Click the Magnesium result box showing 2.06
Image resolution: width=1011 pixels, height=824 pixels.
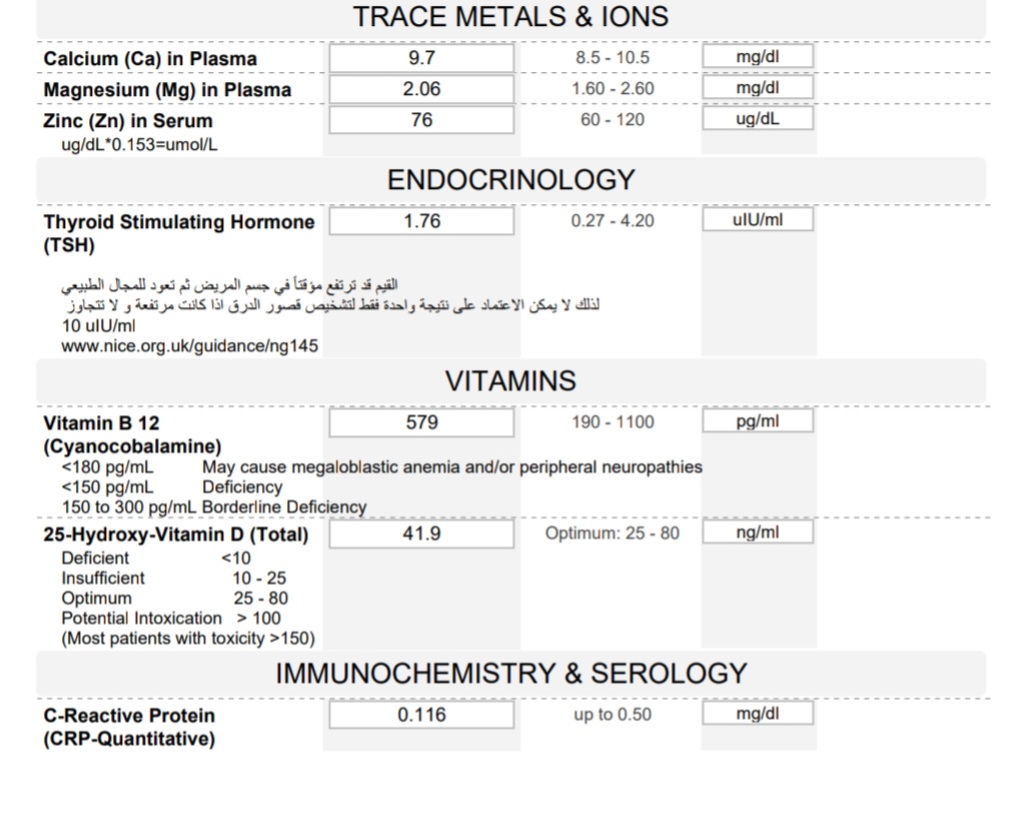click(x=421, y=89)
